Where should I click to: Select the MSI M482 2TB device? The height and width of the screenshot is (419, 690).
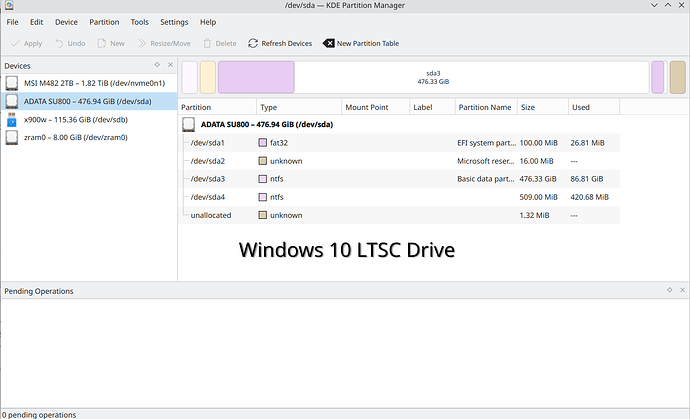pyautogui.click(x=88, y=83)
